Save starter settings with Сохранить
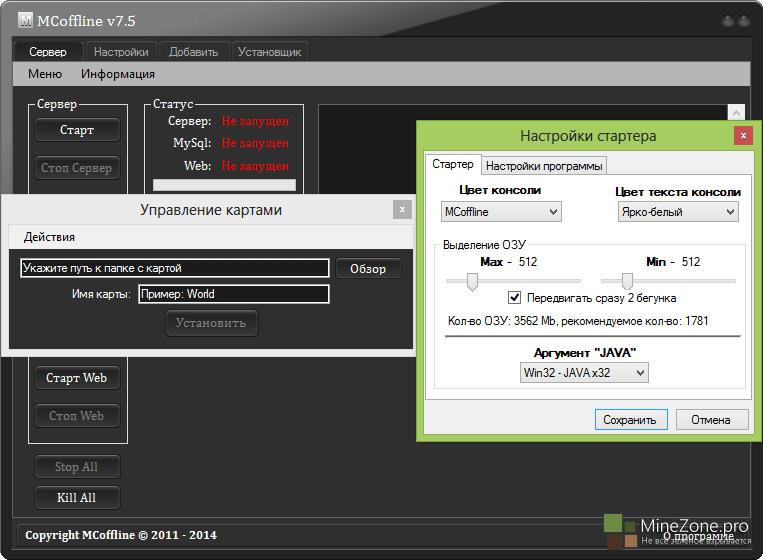763x560 pixels. pos(630,420)
